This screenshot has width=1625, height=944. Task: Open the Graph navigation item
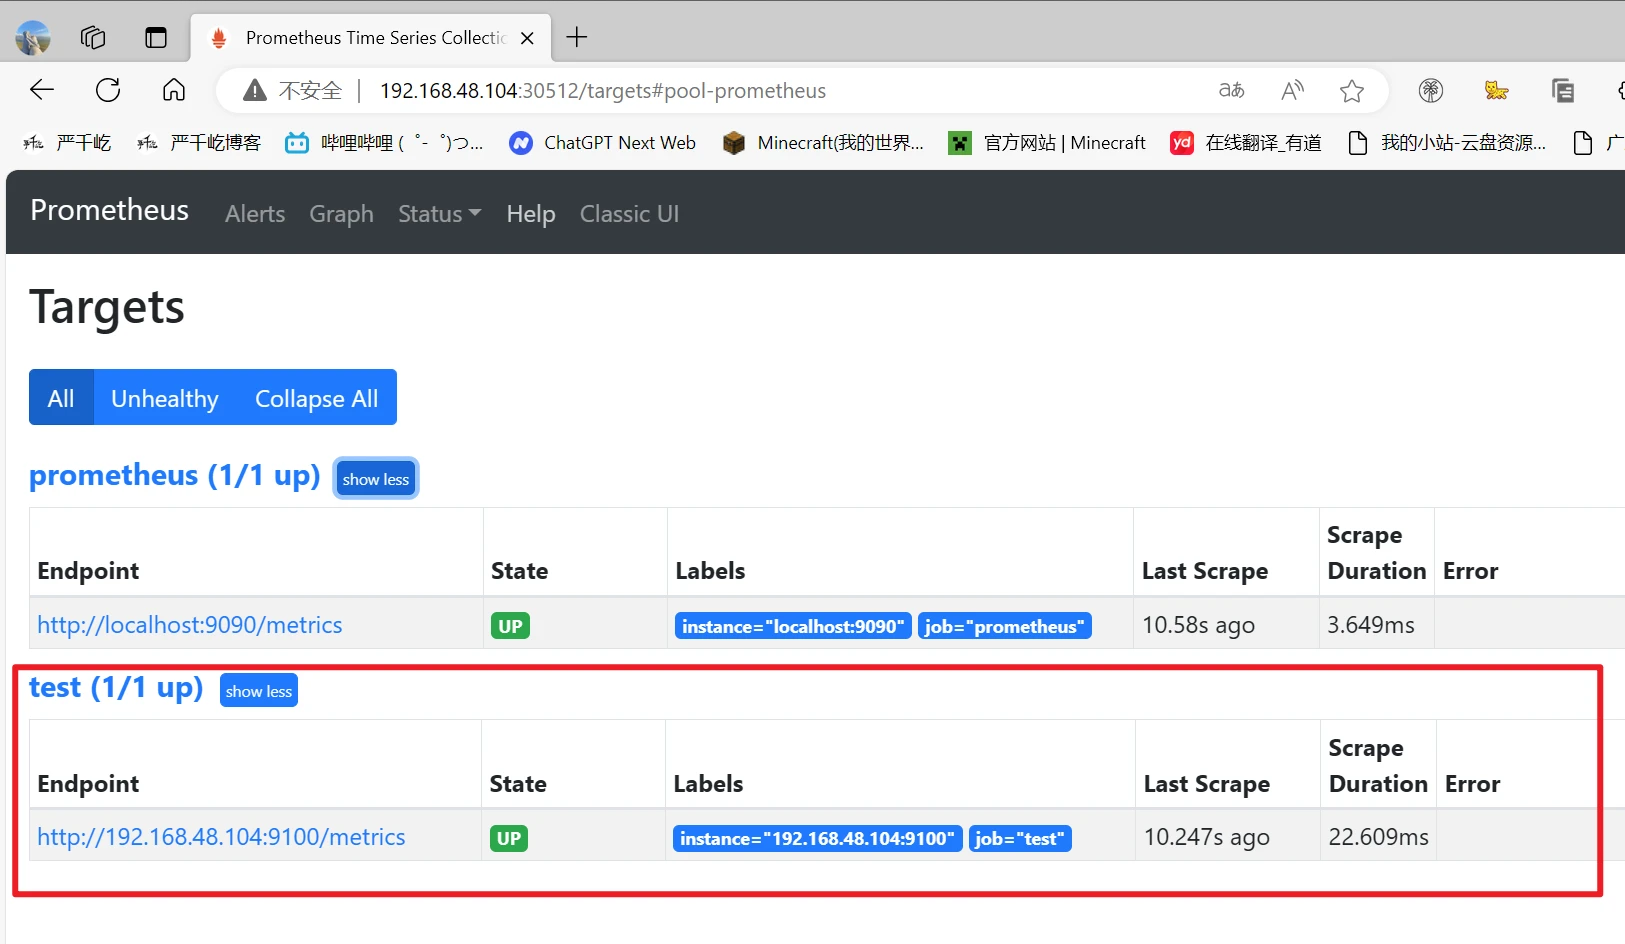(341, 214)
